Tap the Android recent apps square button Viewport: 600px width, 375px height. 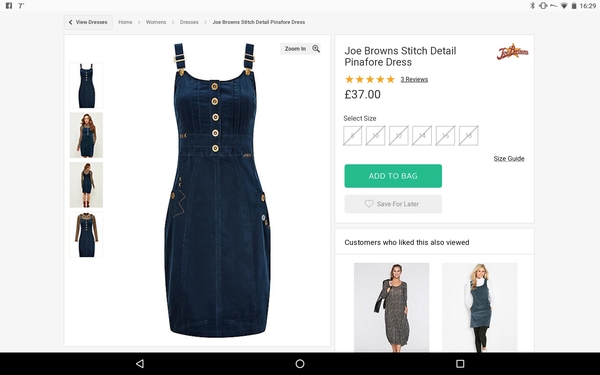(460, 364)
